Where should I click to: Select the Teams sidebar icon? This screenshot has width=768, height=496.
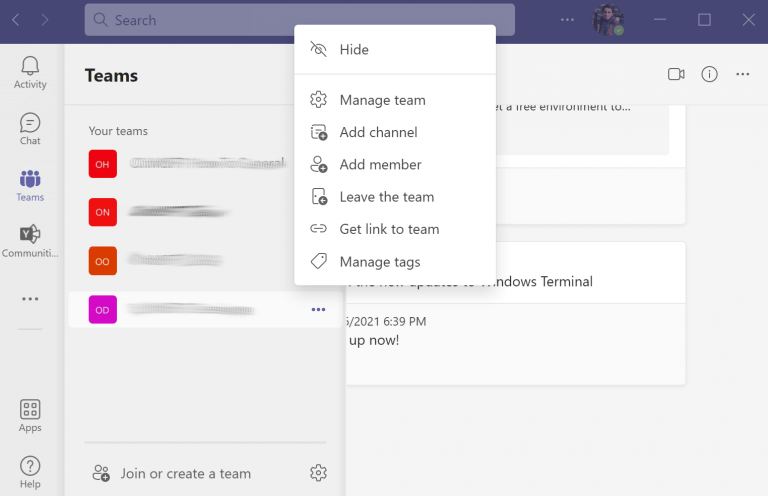click(x=30, y=186)
